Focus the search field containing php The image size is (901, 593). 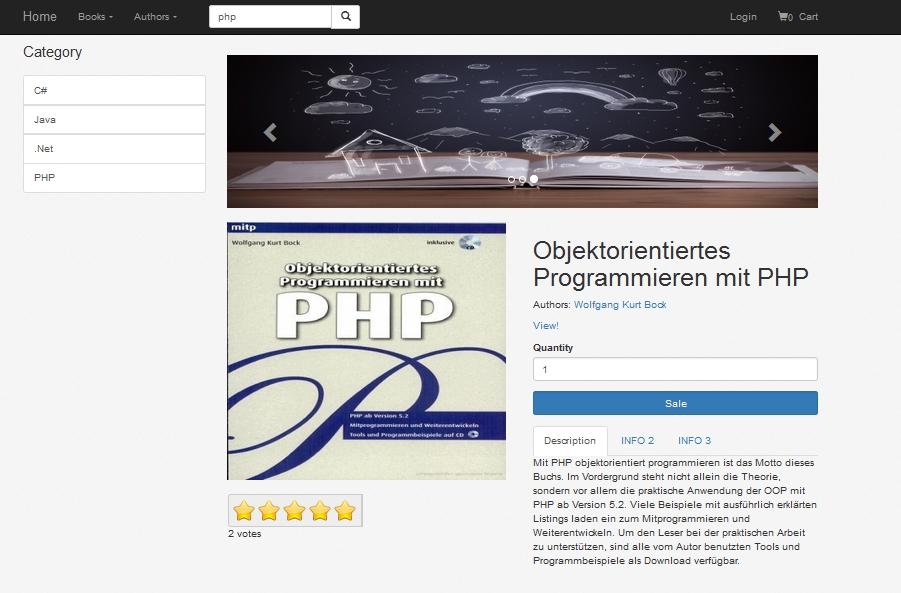click(270, 17)
